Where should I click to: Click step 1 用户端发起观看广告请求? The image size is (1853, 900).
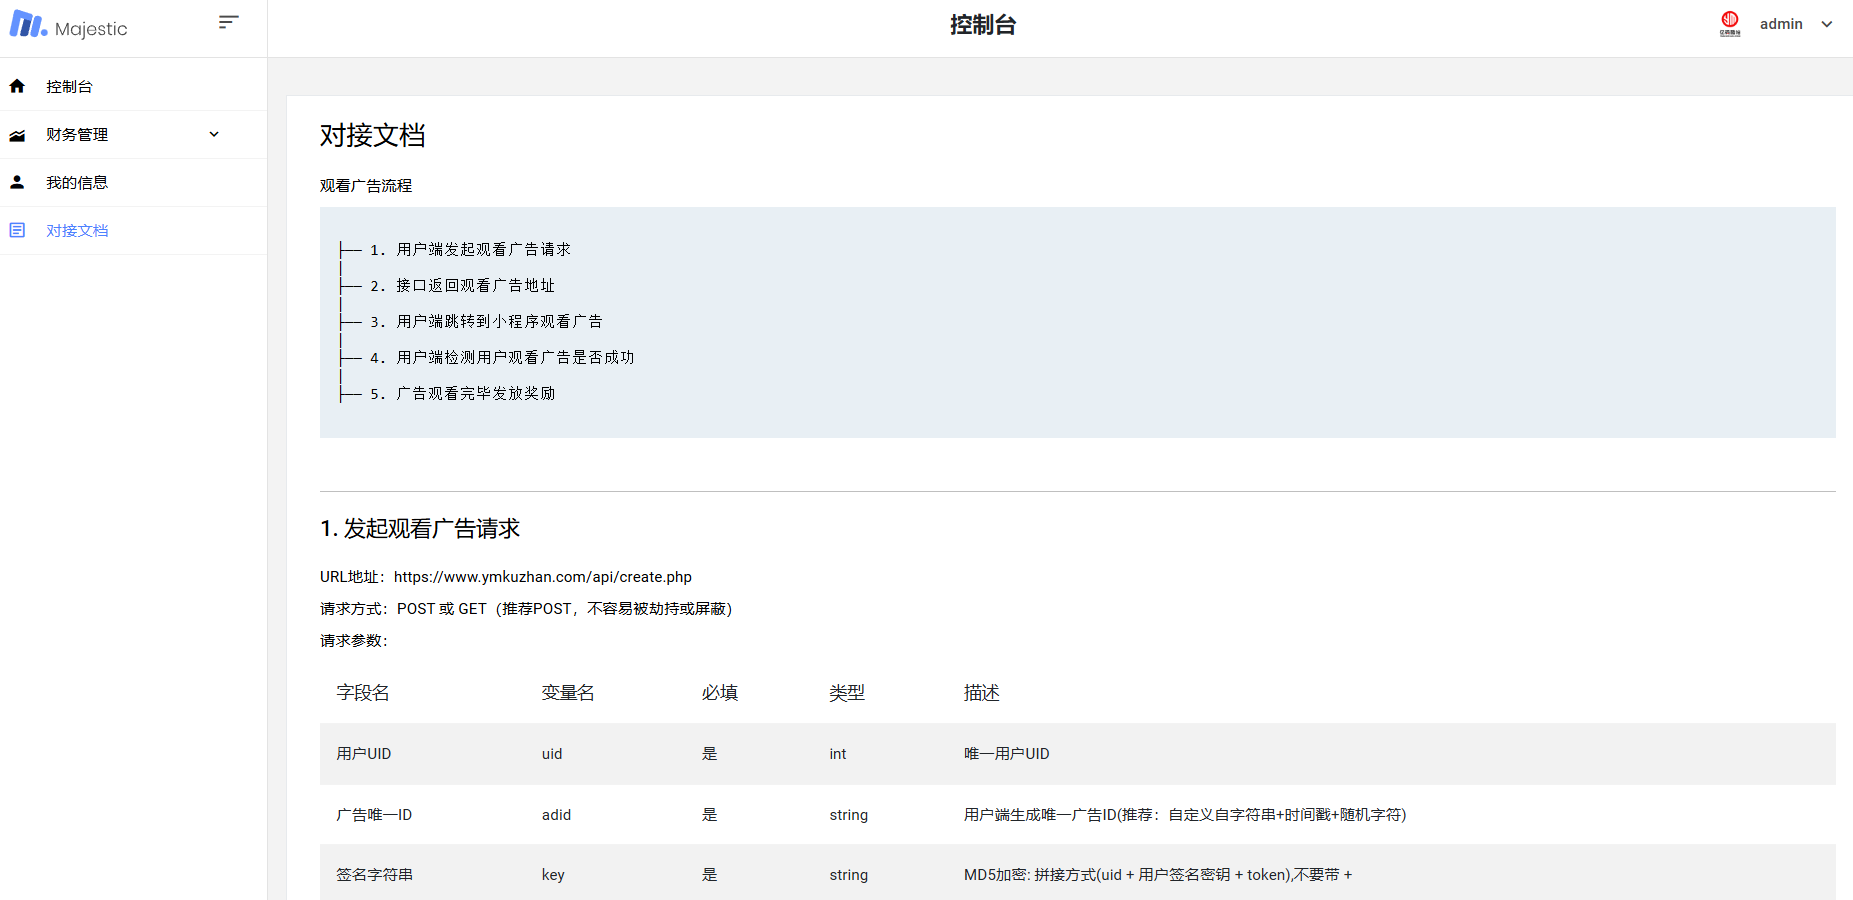(470, 249)
